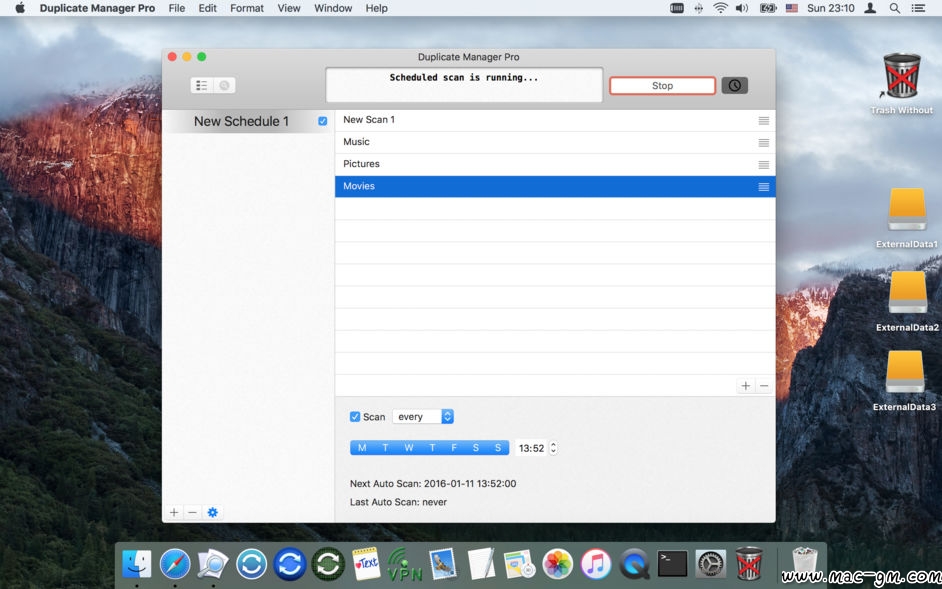This screenshot has height=589, width=942.
Task: Open System Preferences from the Dock
Action: (x=711, y=564)
